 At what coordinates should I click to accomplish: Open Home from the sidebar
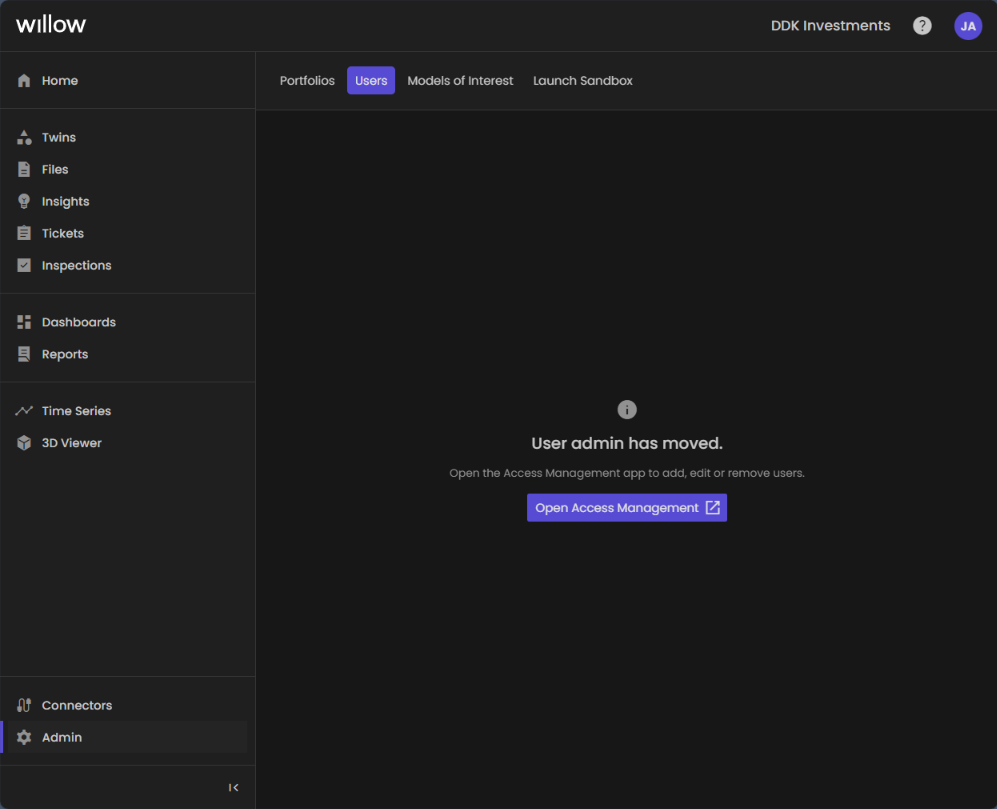[x=60, y=81]
